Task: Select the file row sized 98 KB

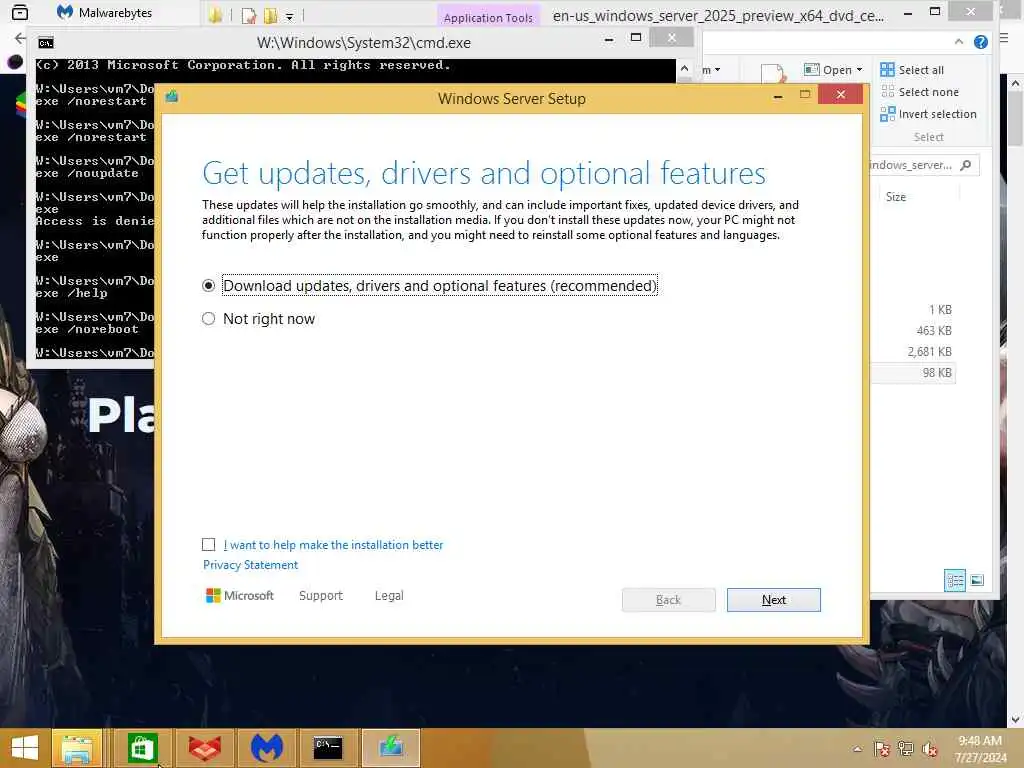Action: coord(913,373)
